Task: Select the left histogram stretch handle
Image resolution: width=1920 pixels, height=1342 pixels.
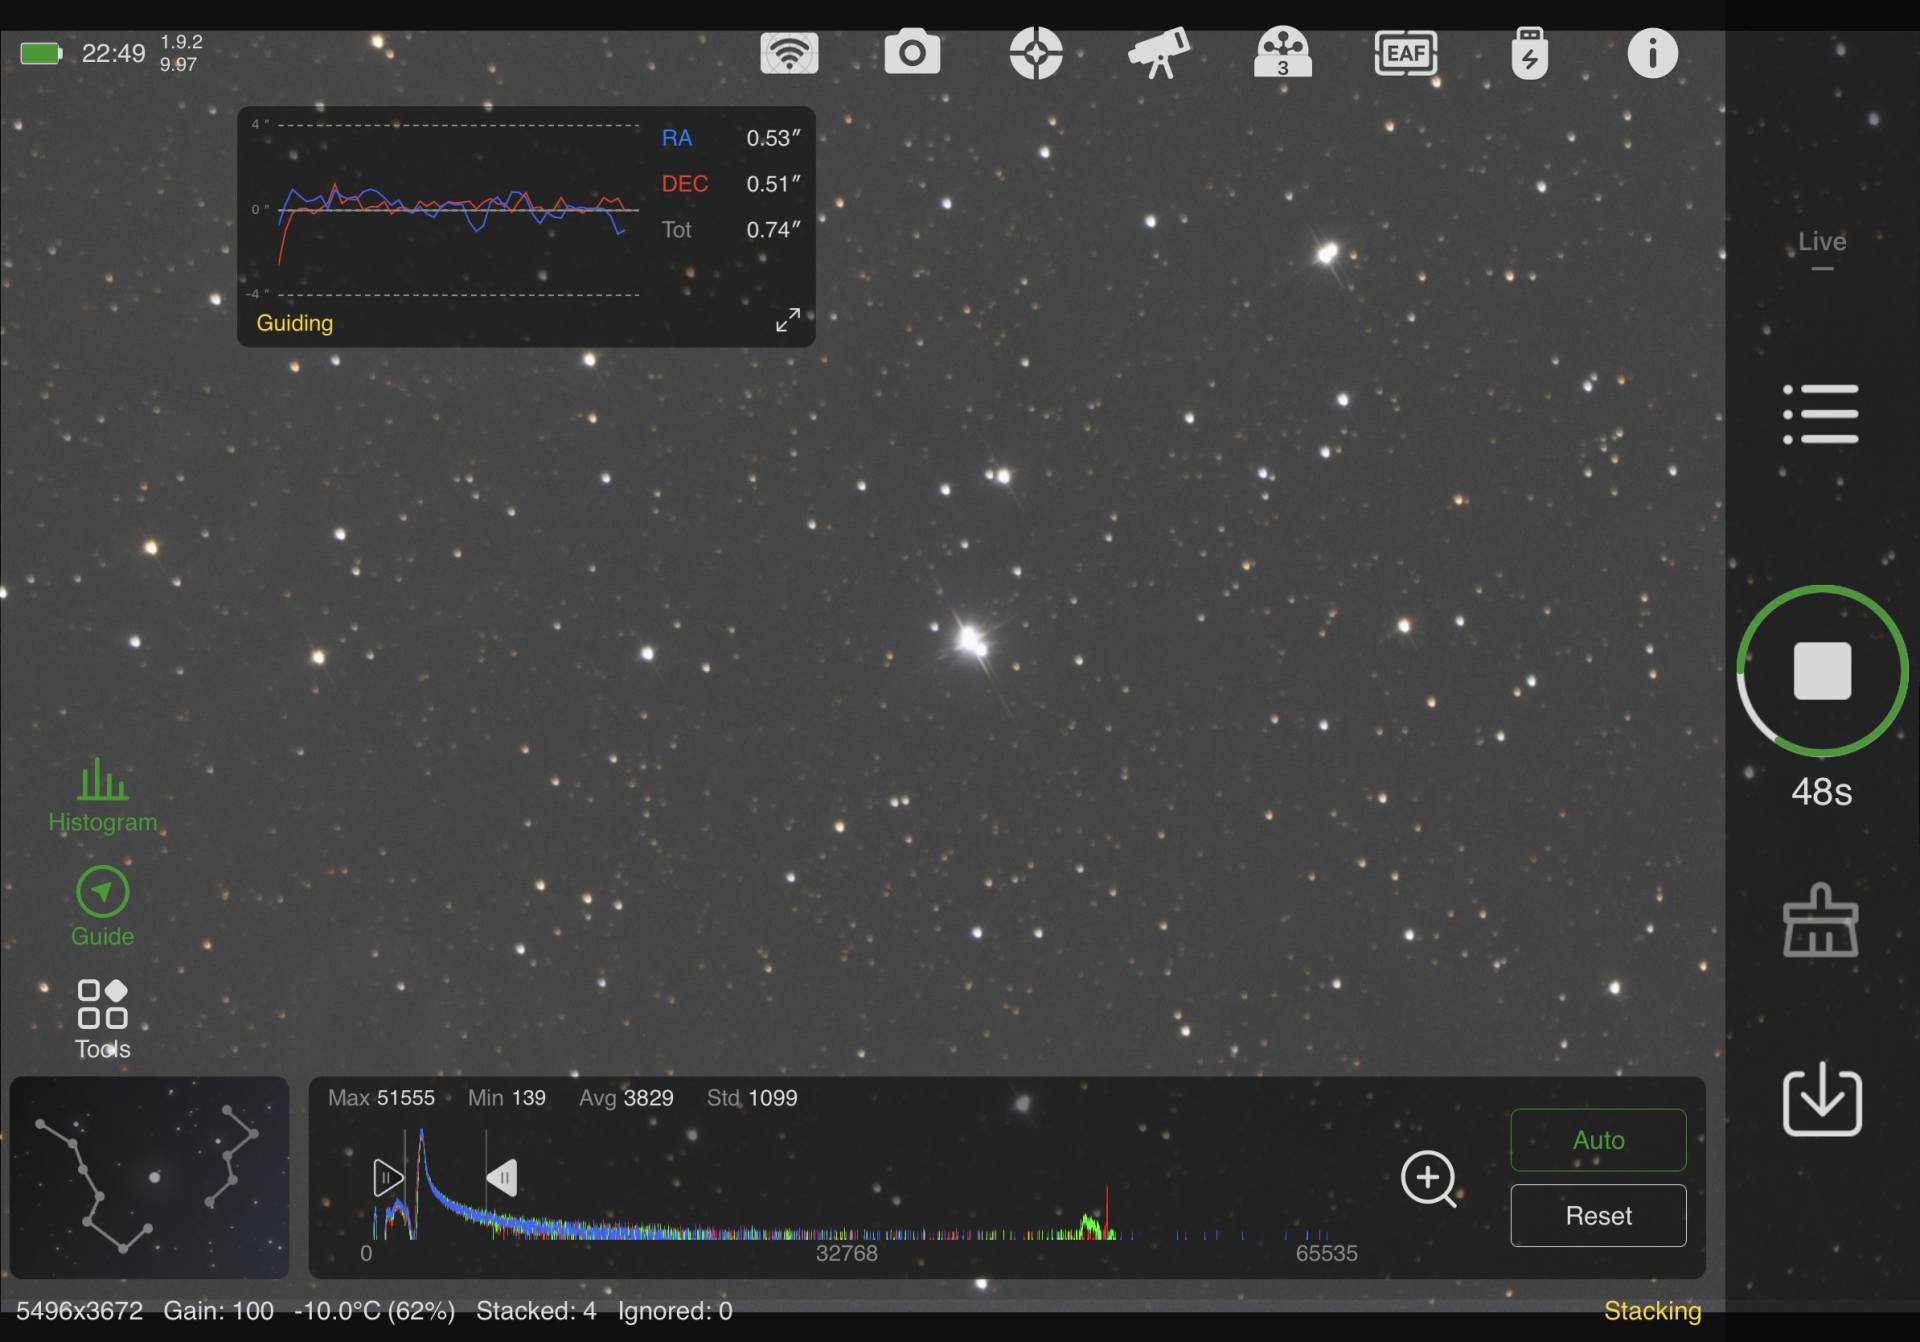Action: point(387,1178)
